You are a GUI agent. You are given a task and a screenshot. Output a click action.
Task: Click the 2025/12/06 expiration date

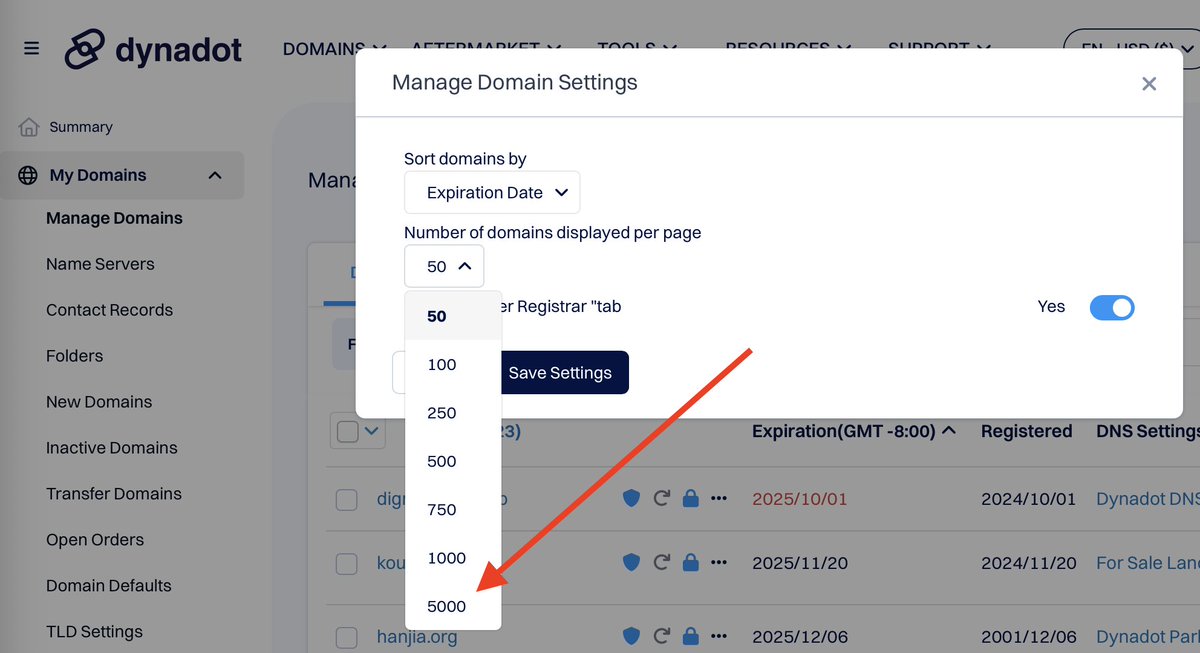pyautogui.click(x=800, y=636)
